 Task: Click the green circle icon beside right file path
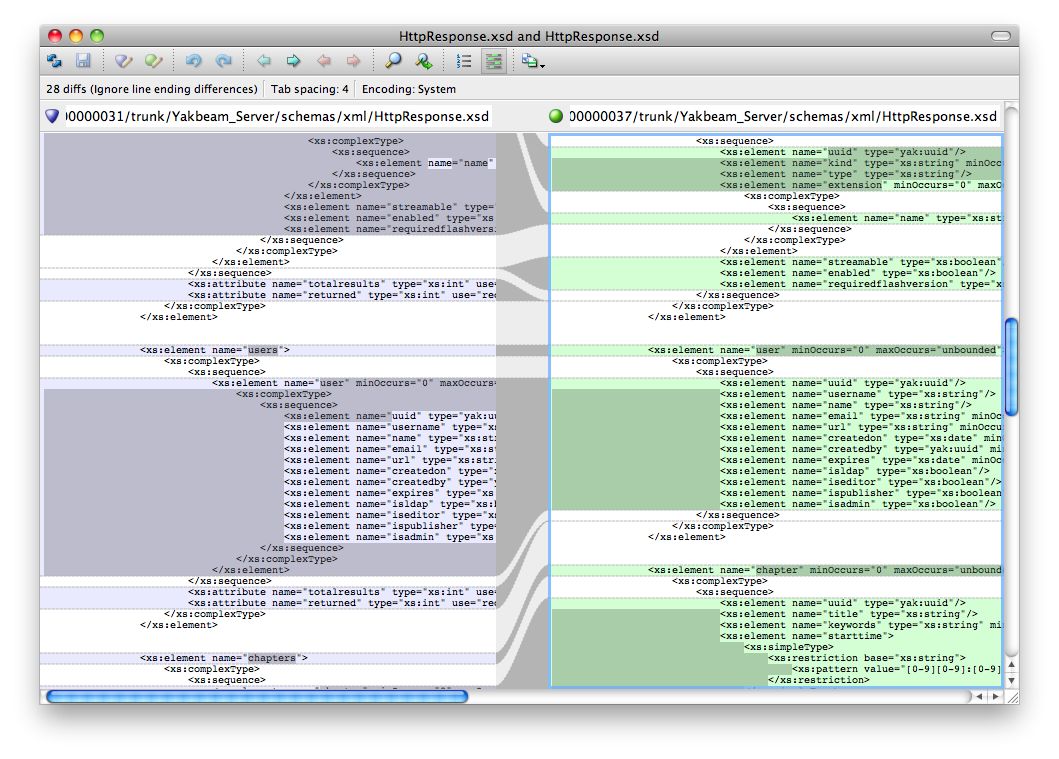(556, 116)
